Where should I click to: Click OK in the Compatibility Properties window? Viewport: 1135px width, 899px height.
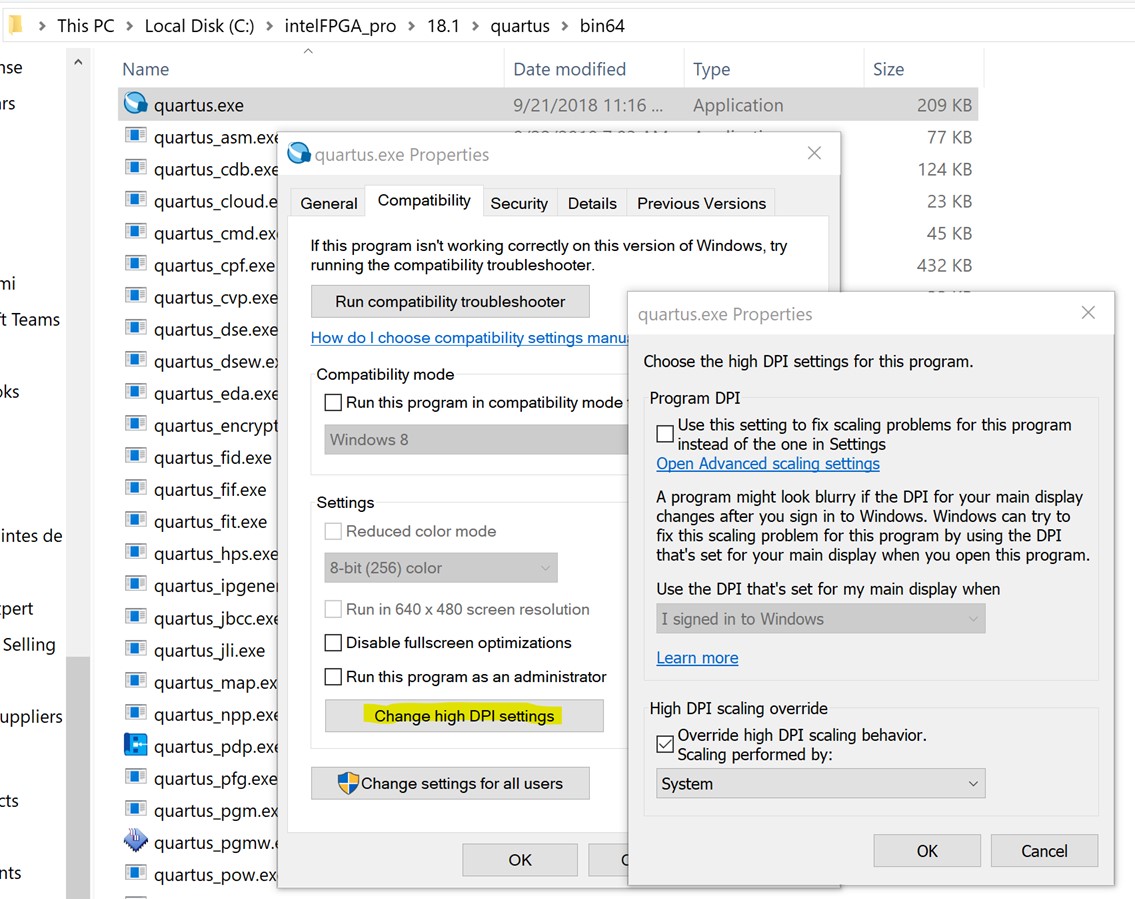click(x=520, y=860)
